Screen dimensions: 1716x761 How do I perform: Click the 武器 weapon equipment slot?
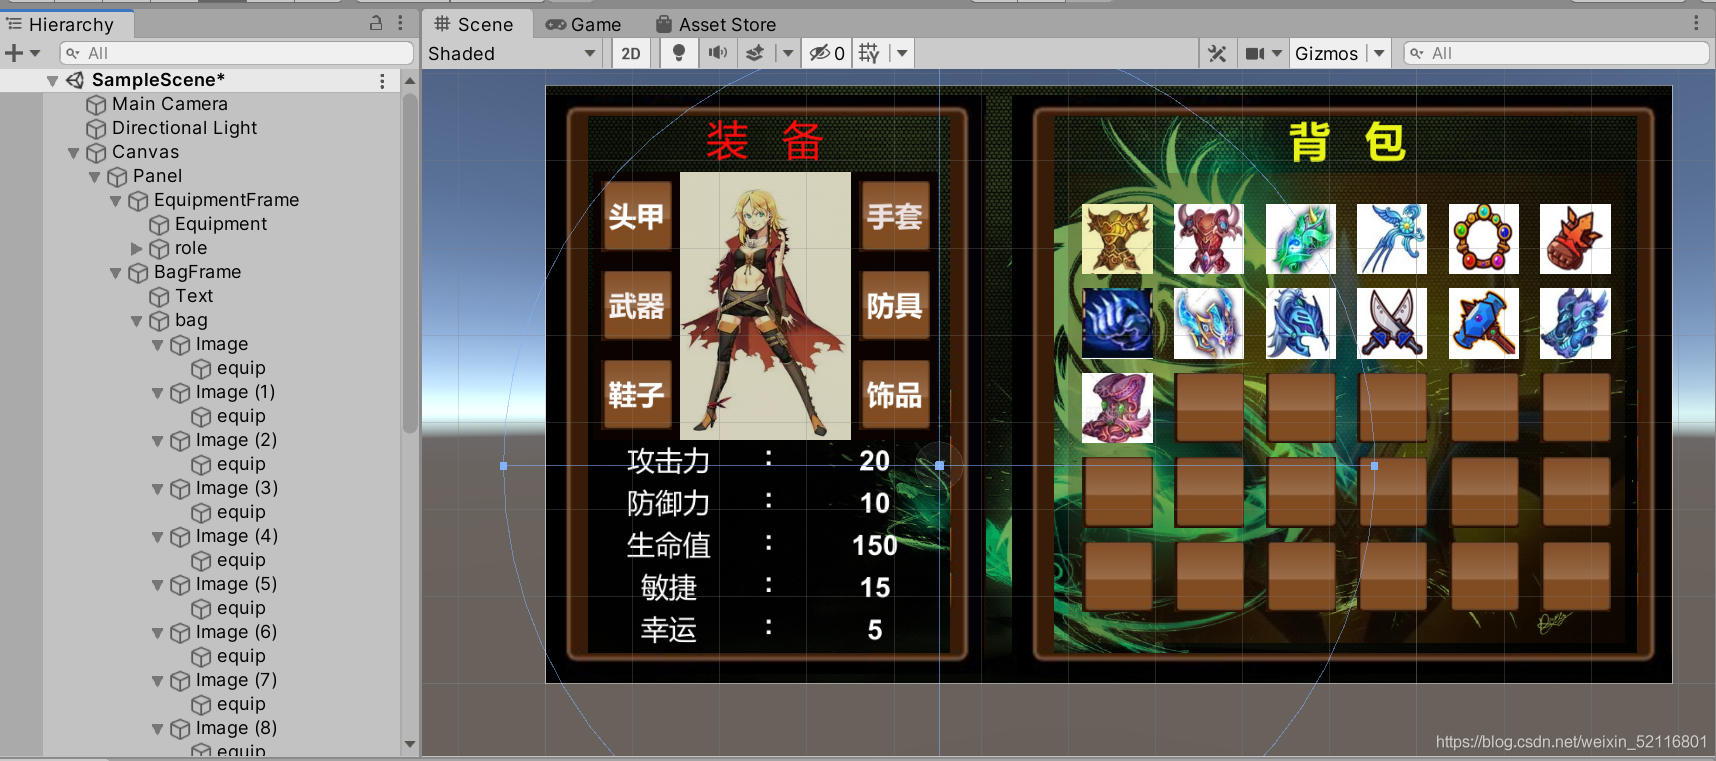pyautogui.click(x=637, y=306)
